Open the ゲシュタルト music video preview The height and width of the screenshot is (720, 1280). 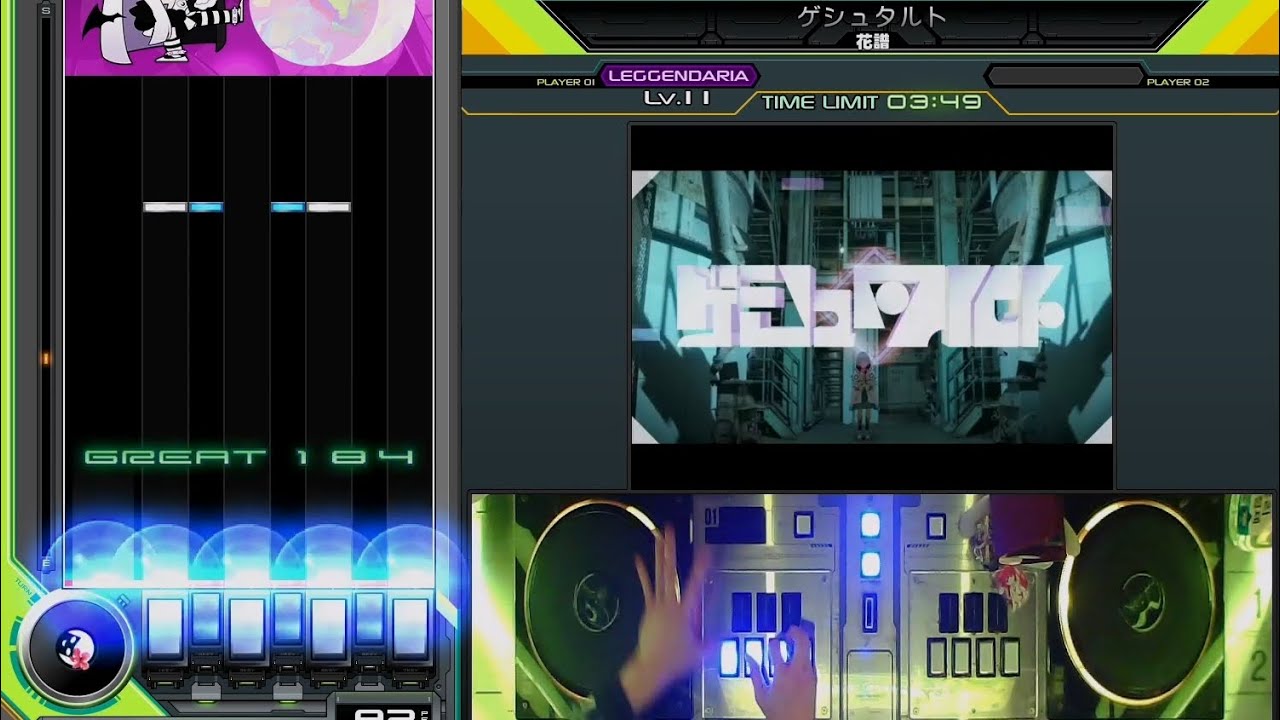tap(871, 306)
